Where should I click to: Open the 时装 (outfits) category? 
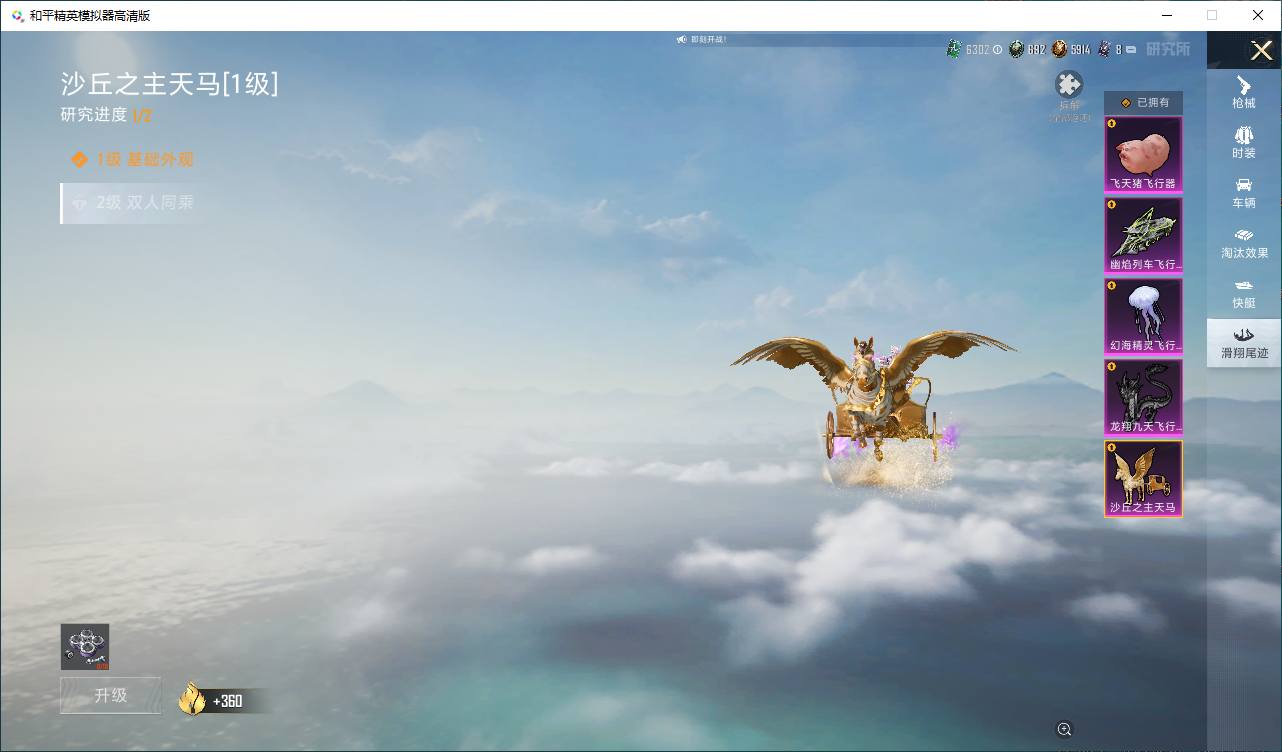[x=1244, y=142]
